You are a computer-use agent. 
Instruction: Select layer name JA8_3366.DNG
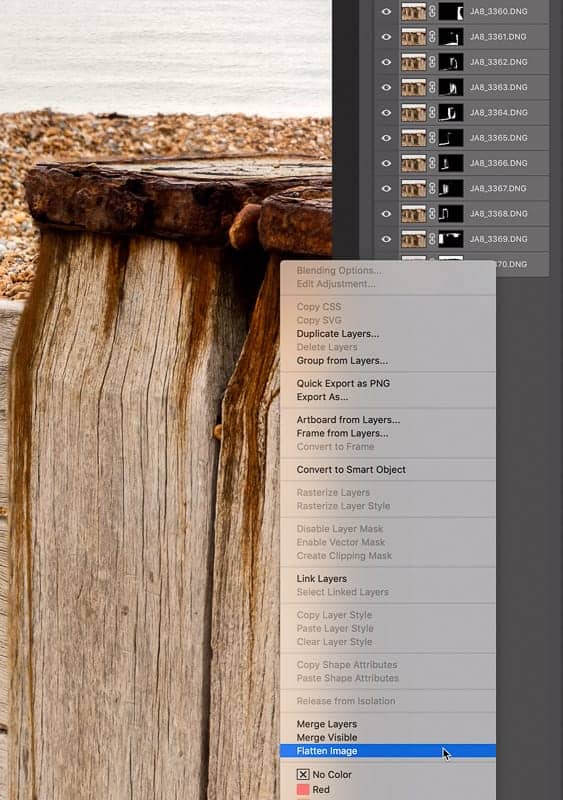point(499,163)
